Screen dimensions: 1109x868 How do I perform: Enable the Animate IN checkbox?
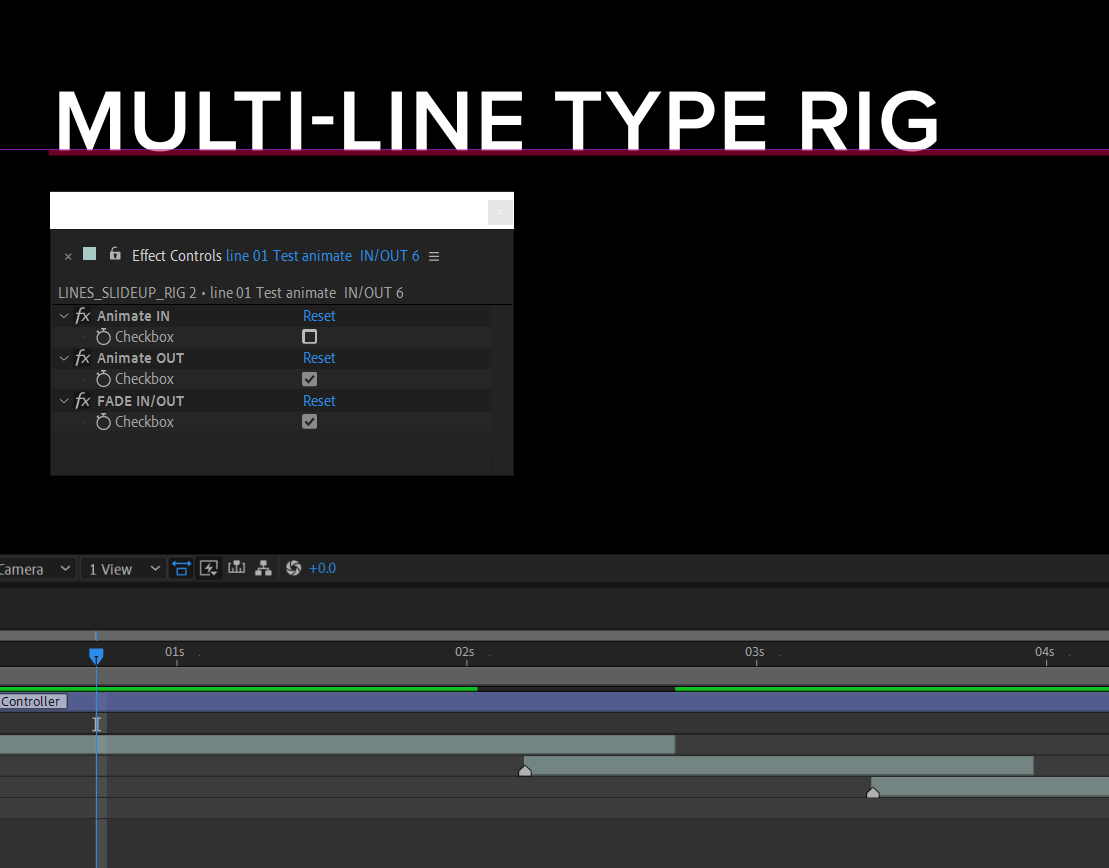click(309, 337)
